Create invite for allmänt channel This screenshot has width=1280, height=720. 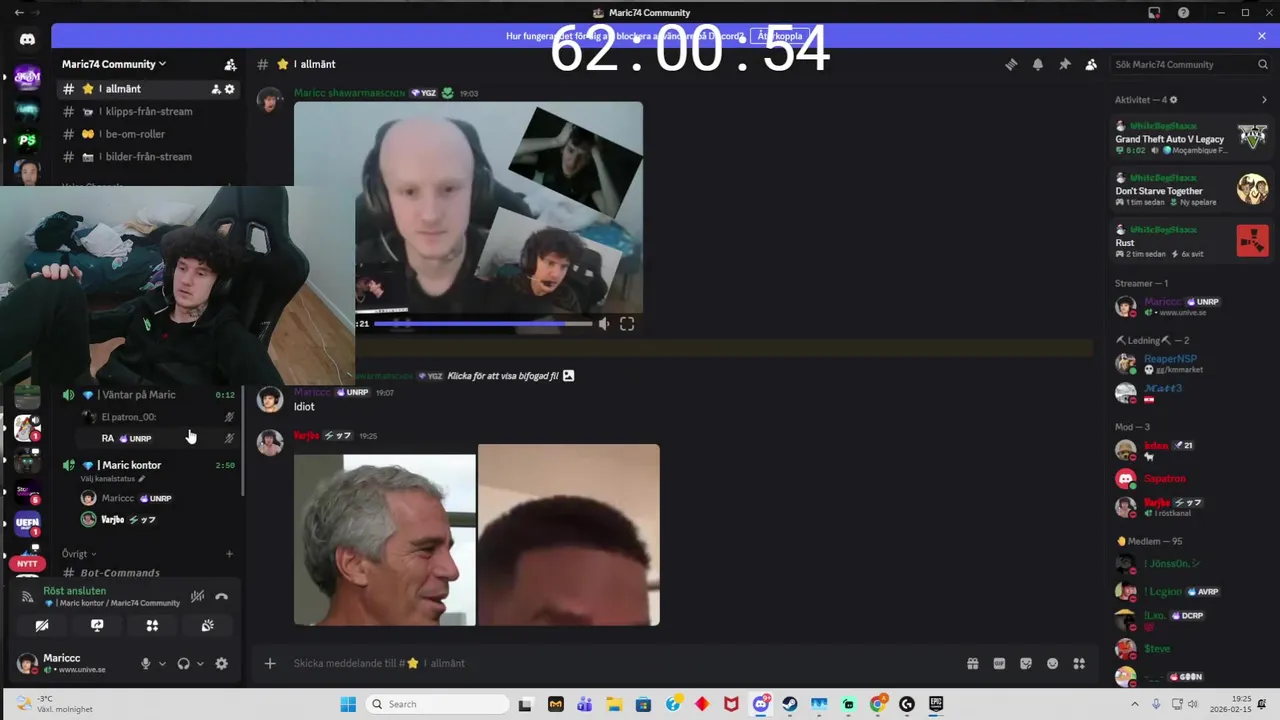(x=216, y=89)
